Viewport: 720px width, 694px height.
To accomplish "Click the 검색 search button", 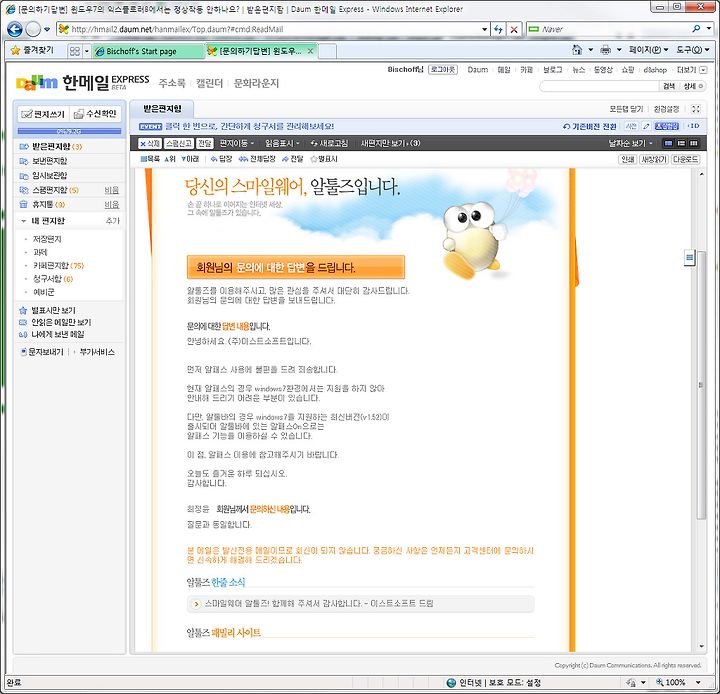I will [x=669, y=86].
